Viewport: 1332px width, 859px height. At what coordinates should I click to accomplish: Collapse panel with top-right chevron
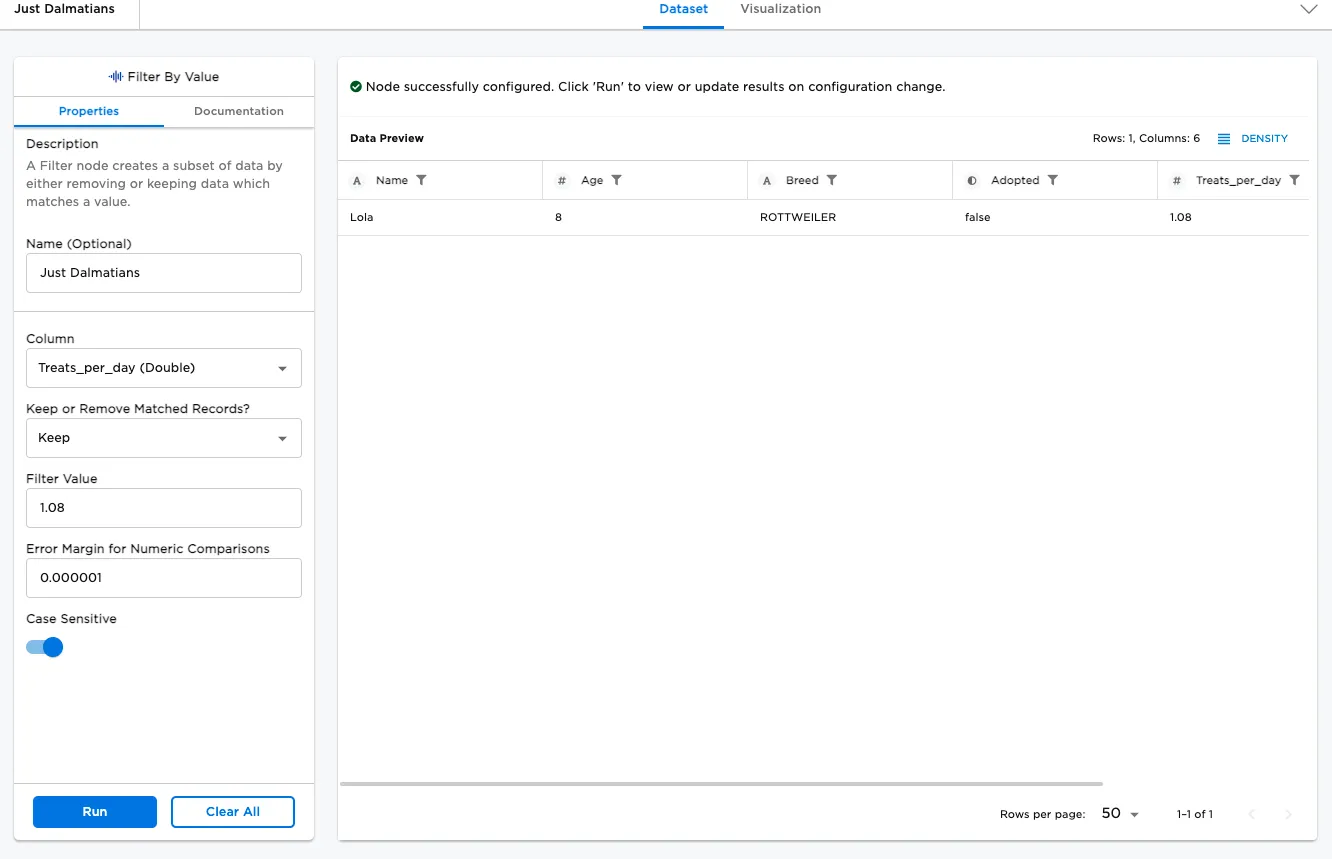(1308, 9)
